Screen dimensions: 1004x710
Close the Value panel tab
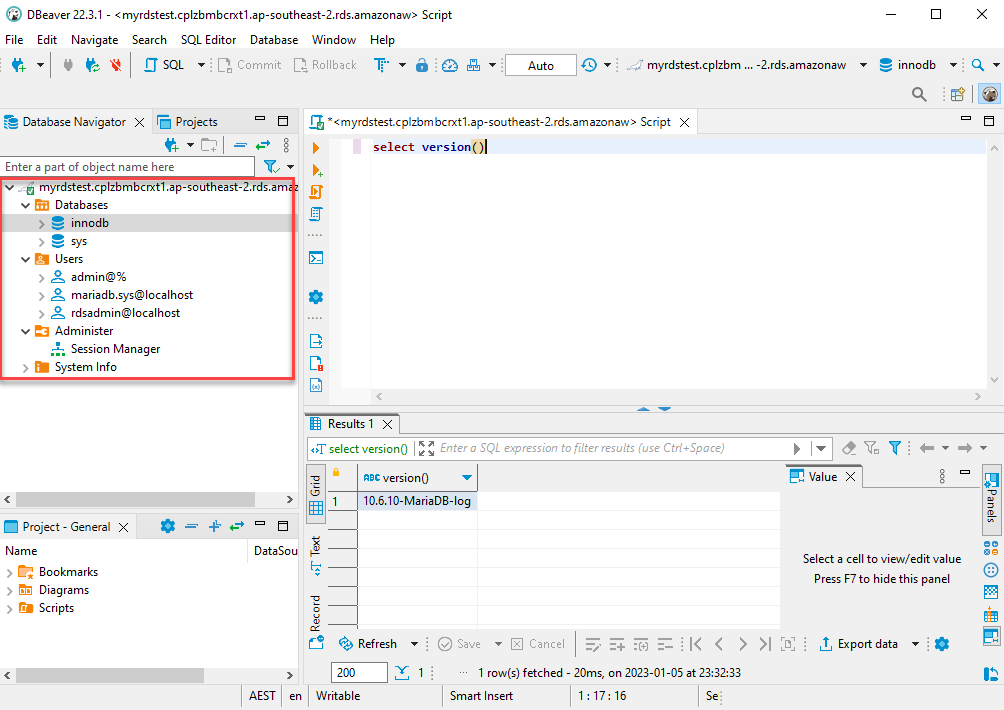[x=850, y=477]
